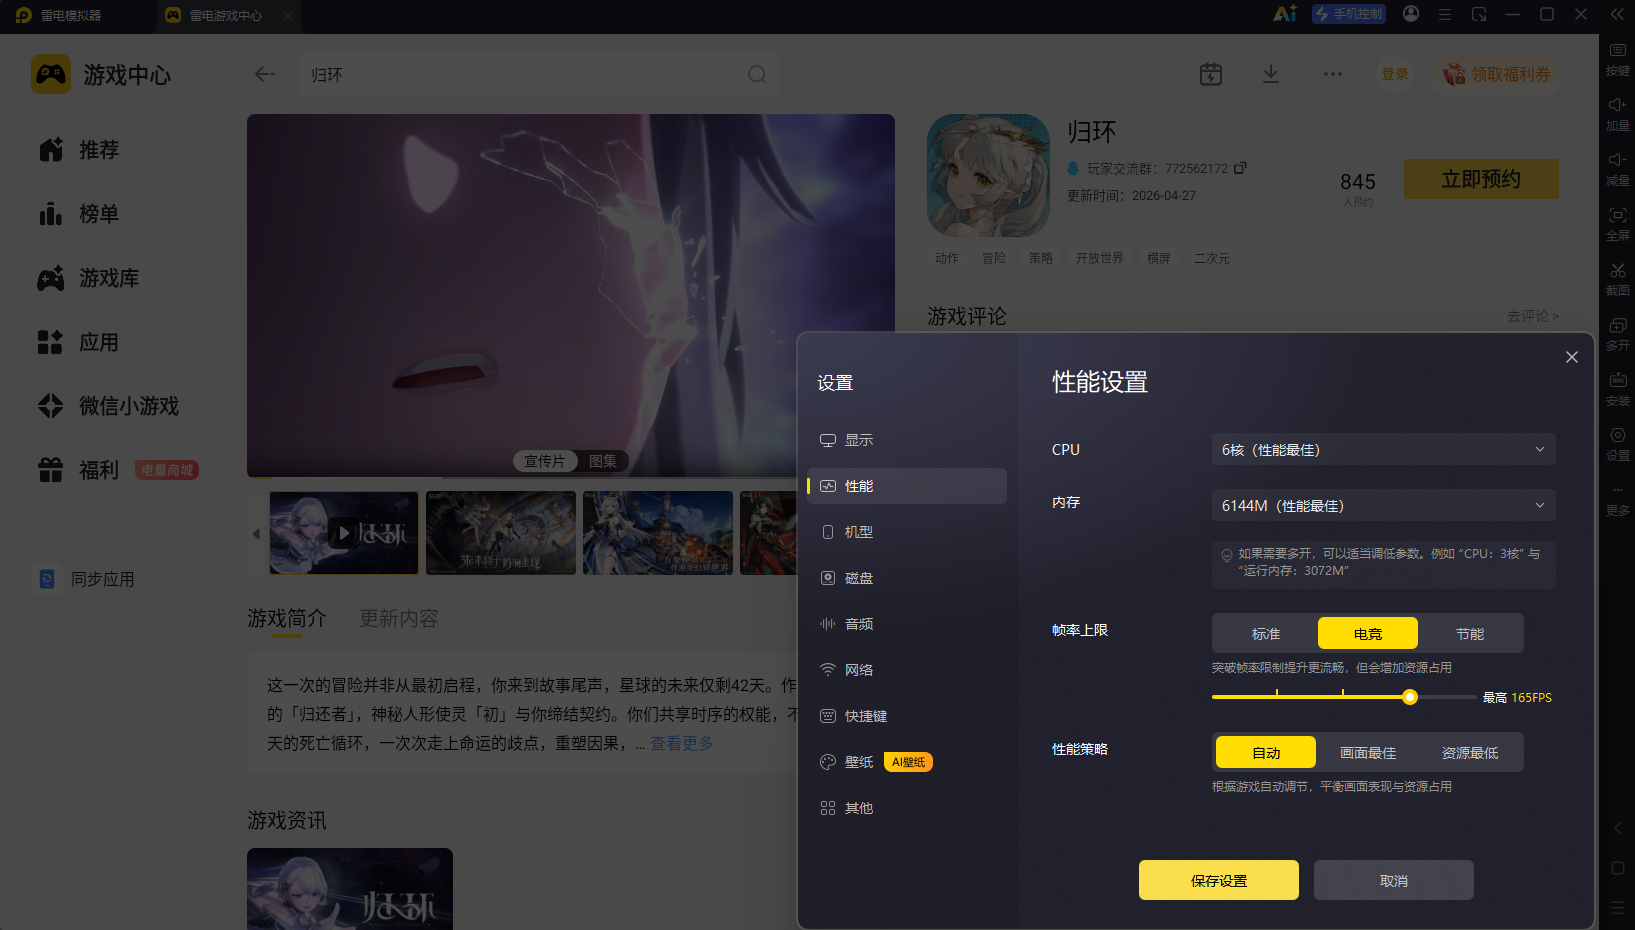This screenshot has width=1635, height=930.
Task: Switch media view to 宣传片
Action: [x=544, y=461]
